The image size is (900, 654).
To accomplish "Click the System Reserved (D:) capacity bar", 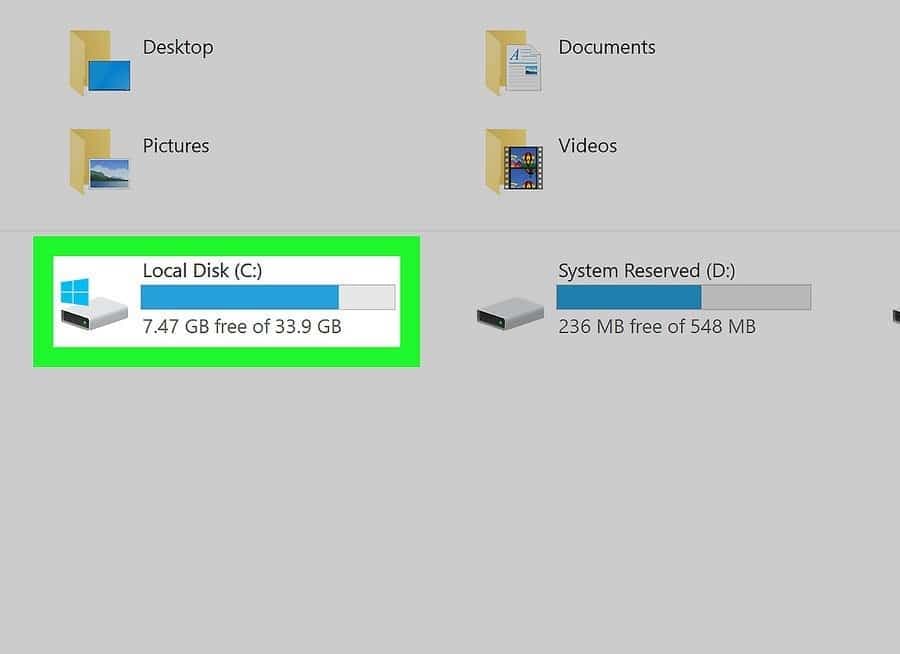I will click(x=683, y=297).
